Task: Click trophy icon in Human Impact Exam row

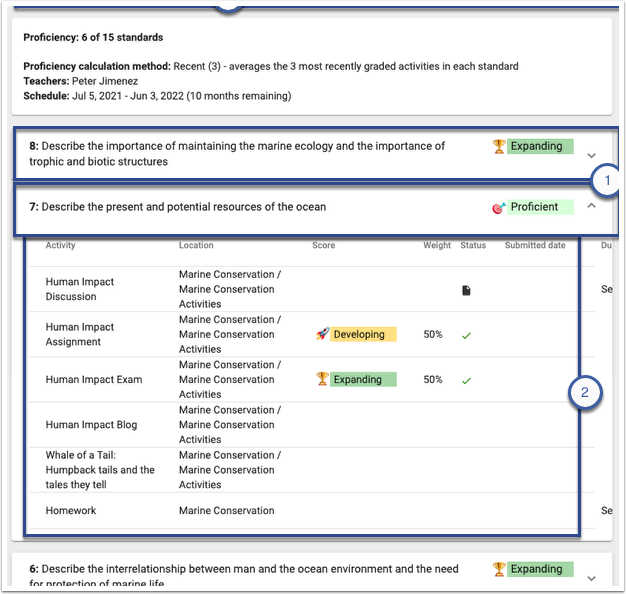Action: (322, 380)
